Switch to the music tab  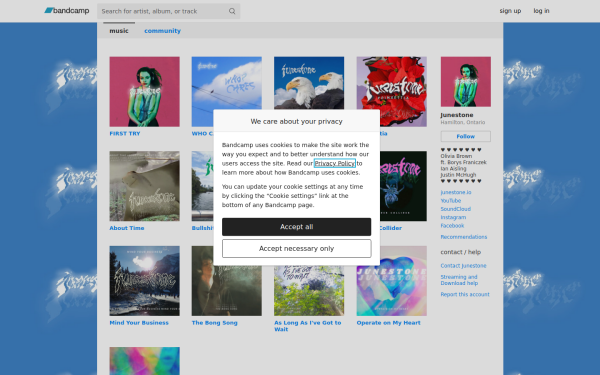click(x=119, y=31)
